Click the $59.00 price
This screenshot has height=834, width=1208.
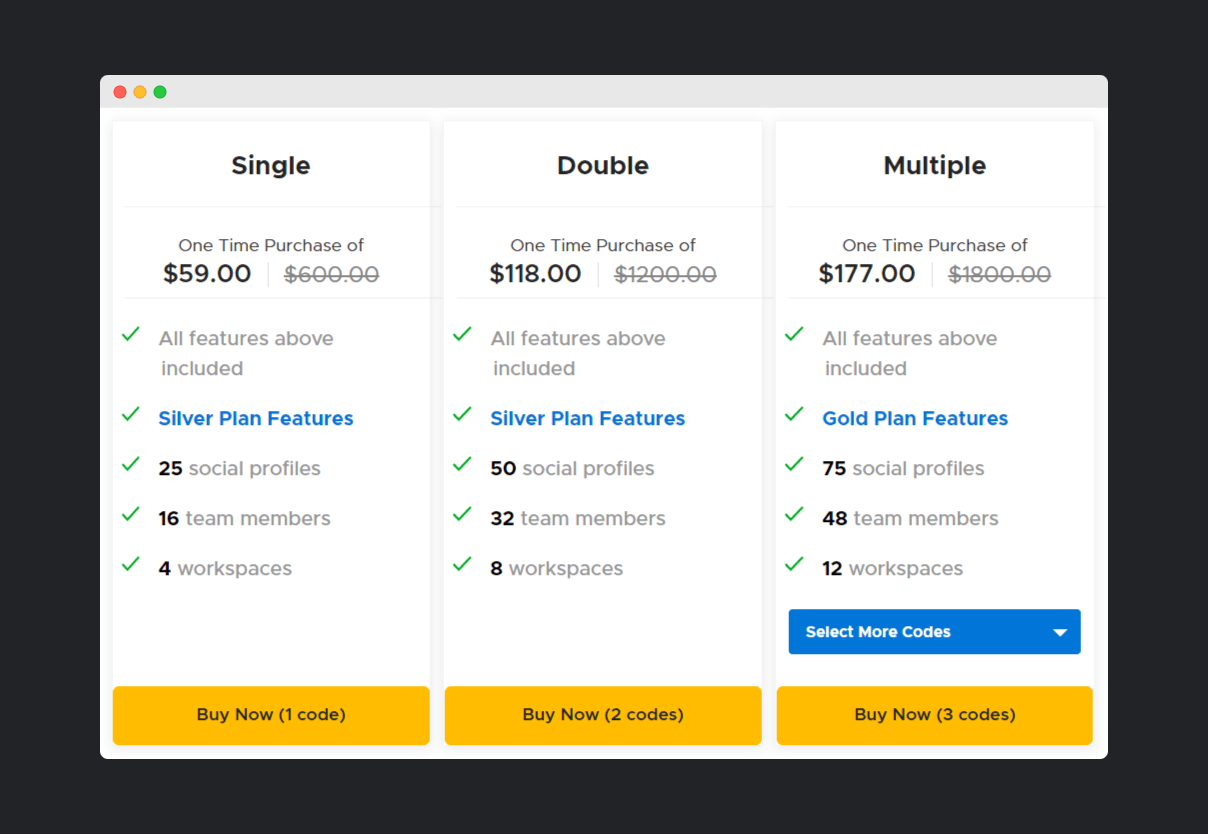(x=207, y=274)
